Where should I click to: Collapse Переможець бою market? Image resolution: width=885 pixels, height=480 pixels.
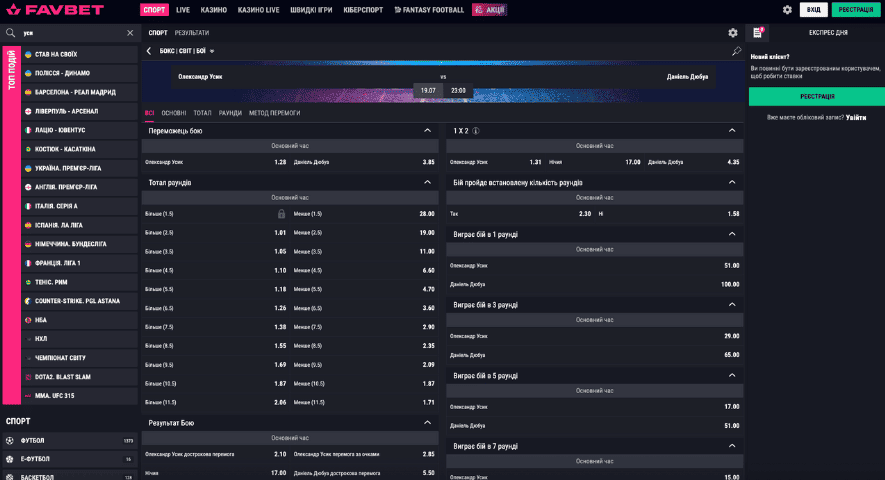tap(427, 130)
